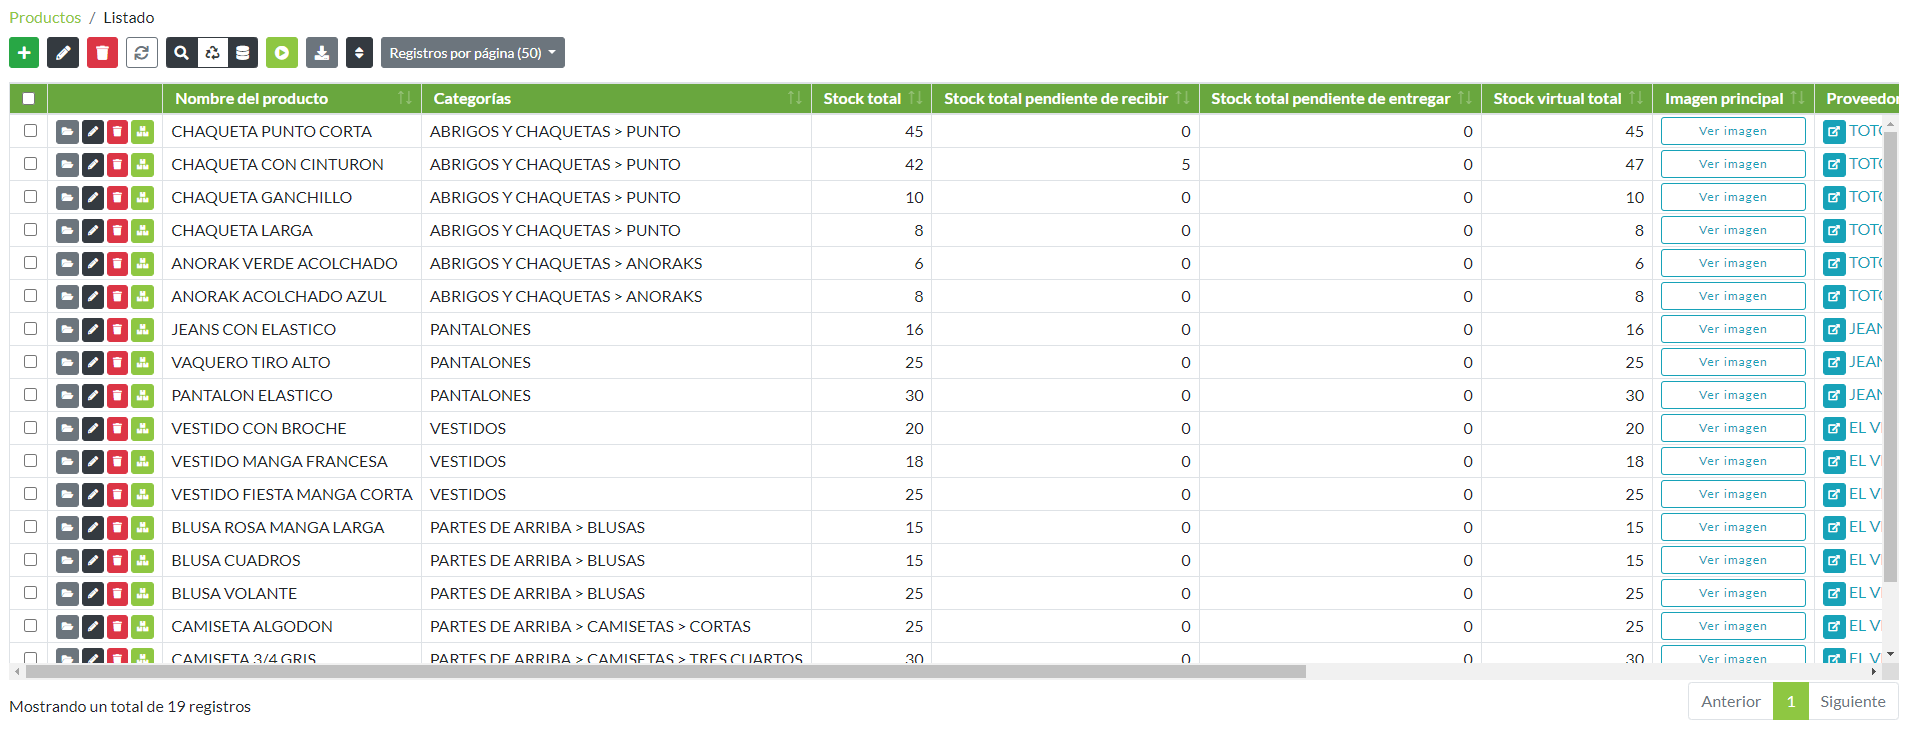
Task: Click the magnifier search icon in toolbar
Action: pyautogui.click(x=181, y=53)
